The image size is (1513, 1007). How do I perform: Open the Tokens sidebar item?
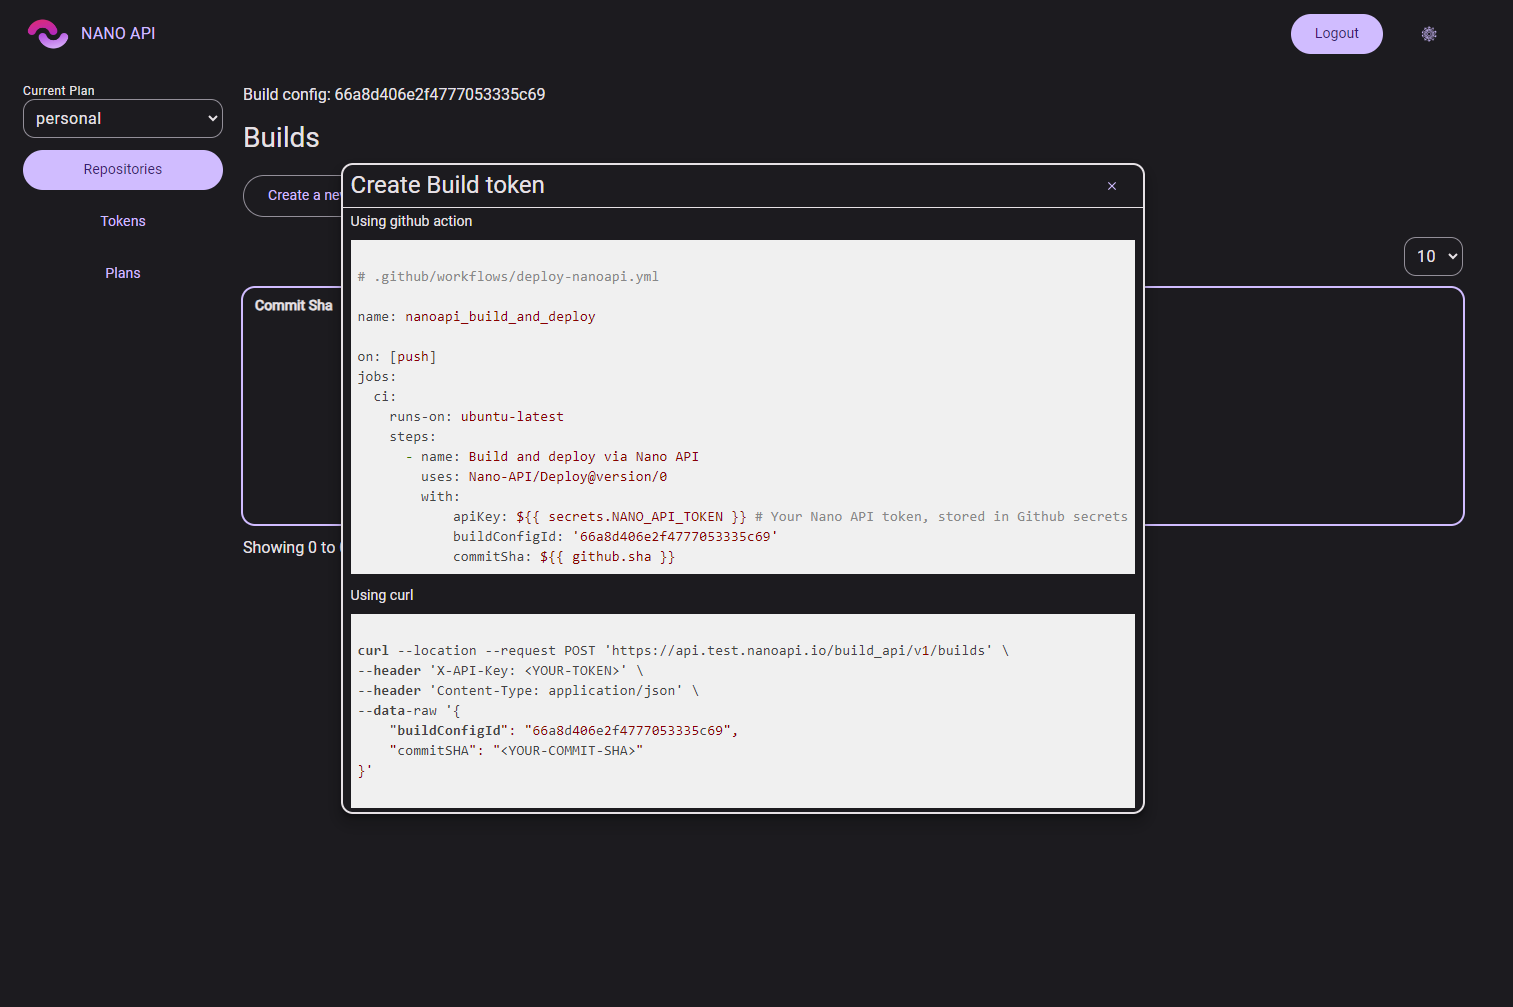123,222
